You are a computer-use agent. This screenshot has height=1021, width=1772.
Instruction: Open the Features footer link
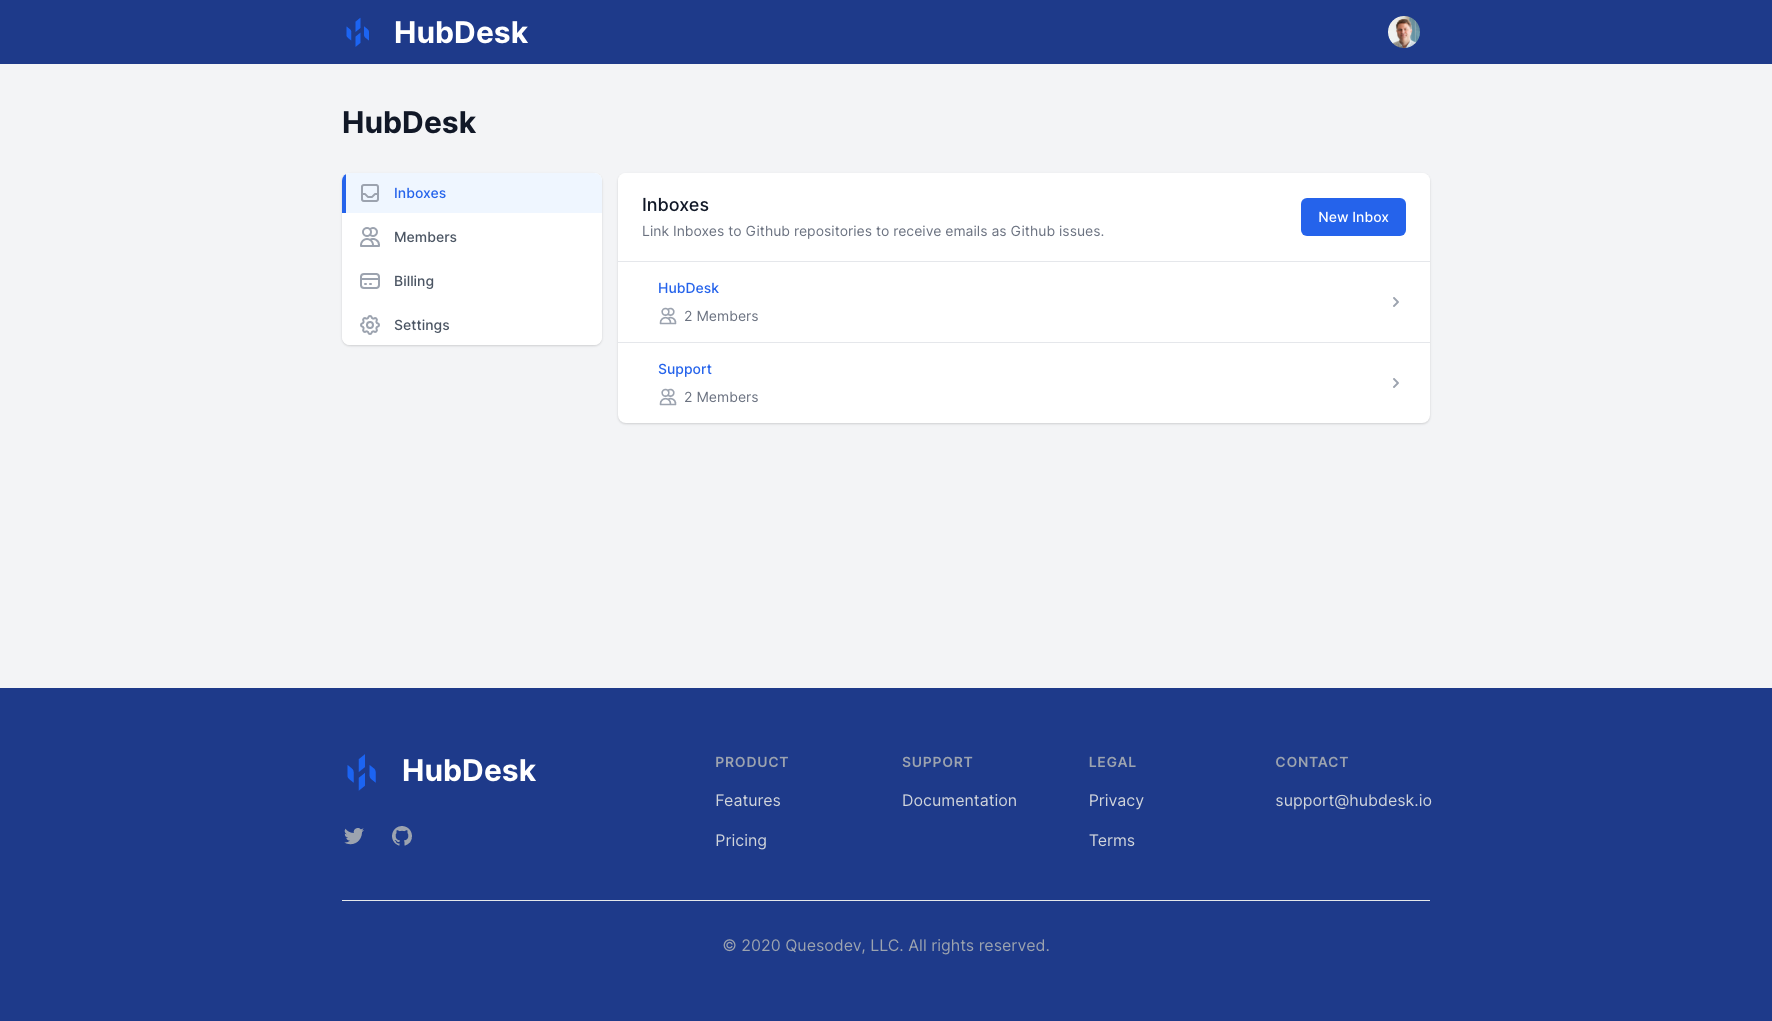point(748,800)
